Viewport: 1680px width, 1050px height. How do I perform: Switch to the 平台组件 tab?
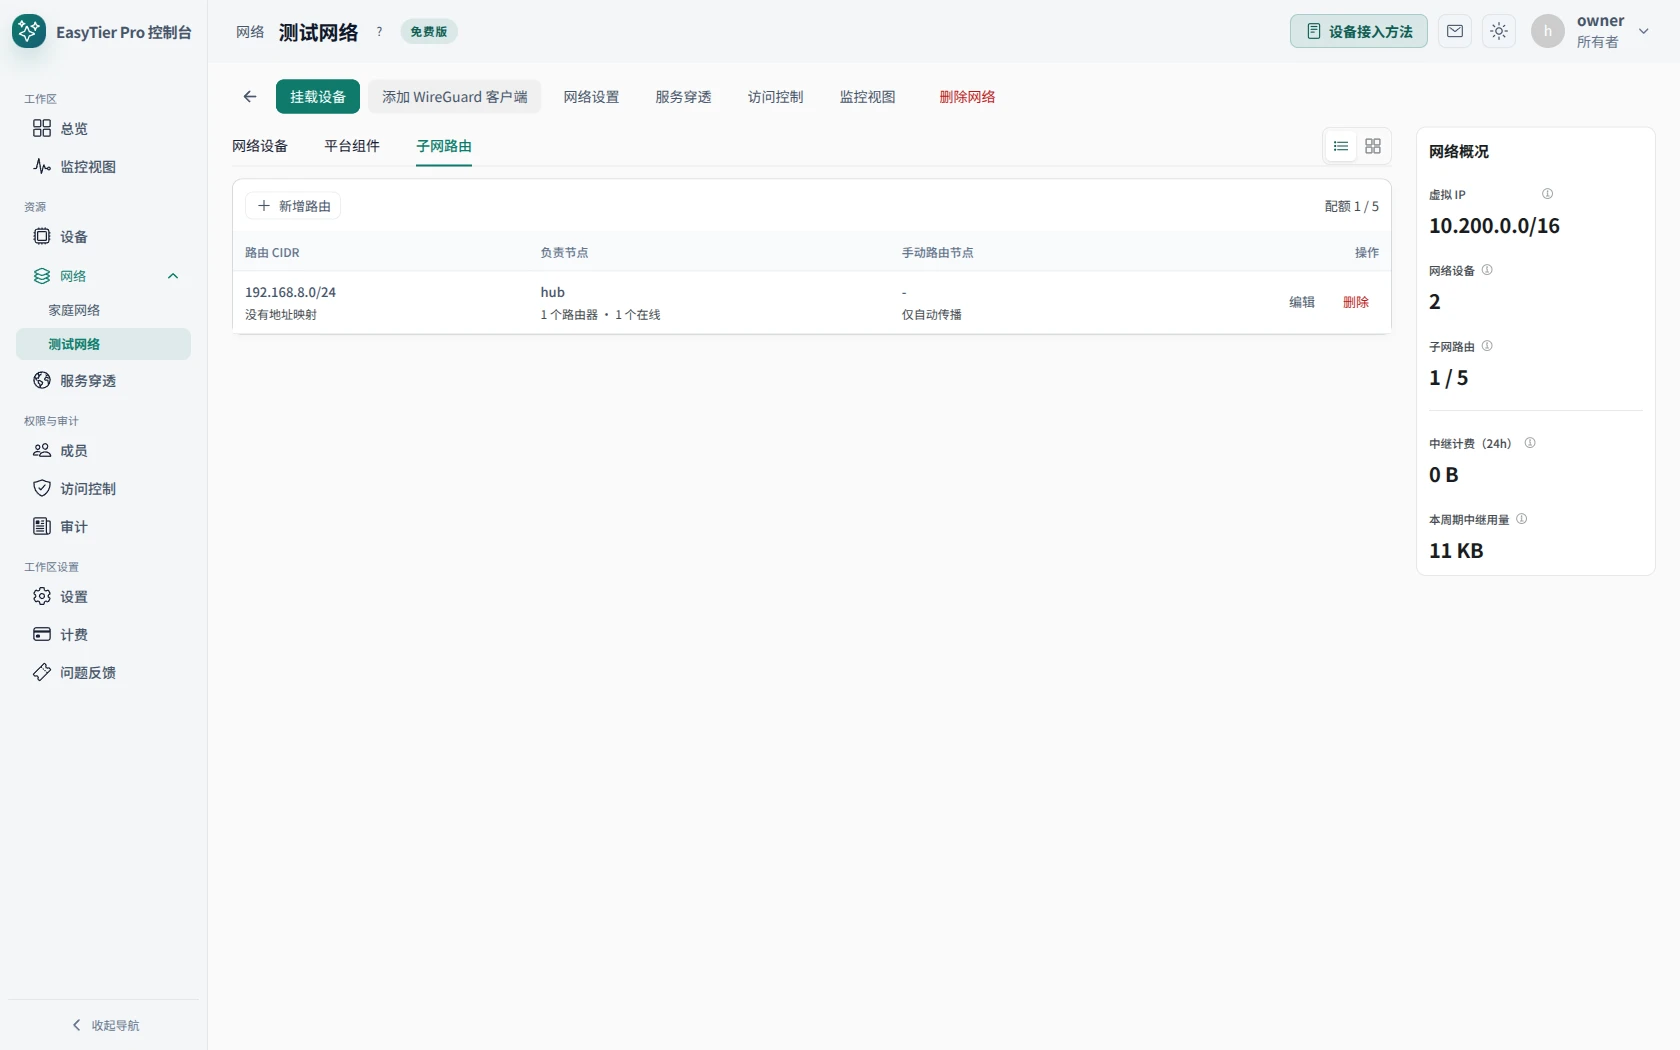pos(352,146)
